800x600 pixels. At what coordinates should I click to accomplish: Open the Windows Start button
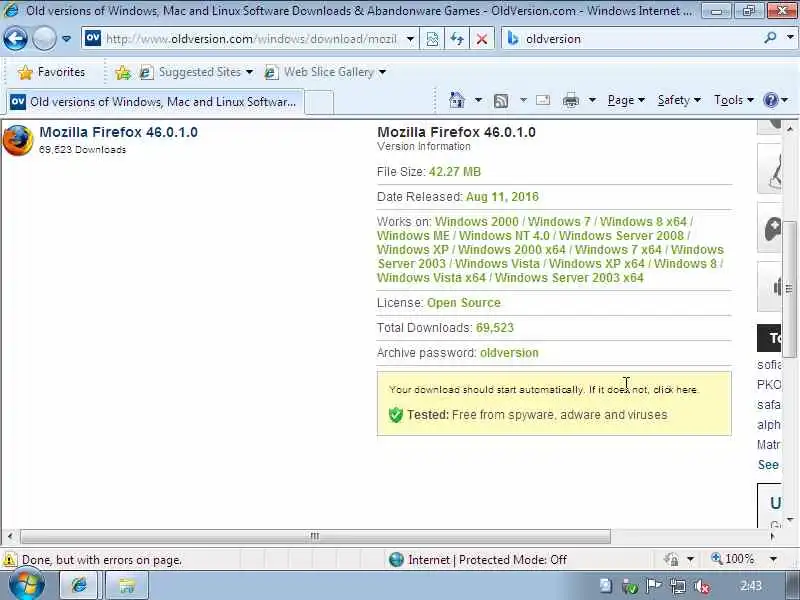[26, 585]
